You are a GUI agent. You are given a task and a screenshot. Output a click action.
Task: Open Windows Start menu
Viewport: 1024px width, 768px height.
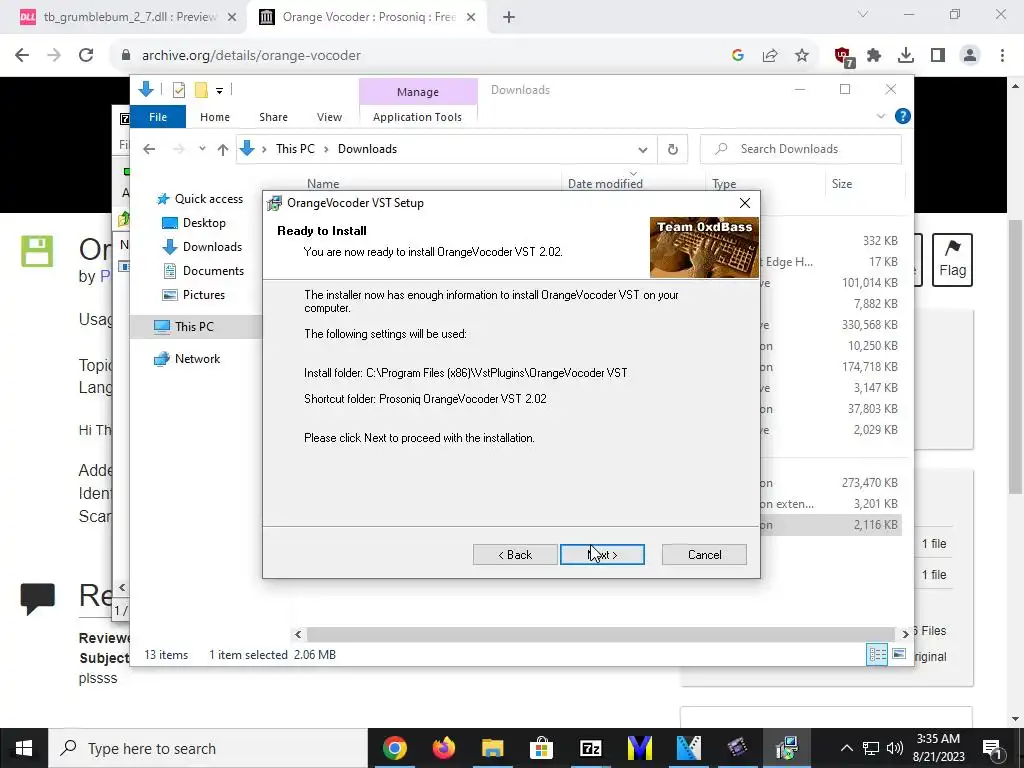pyautogui.click(x=24, y=748)
